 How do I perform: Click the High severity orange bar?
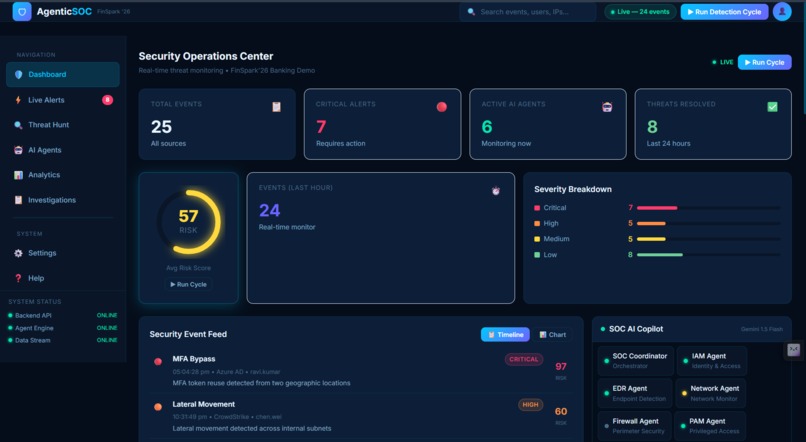651,224
